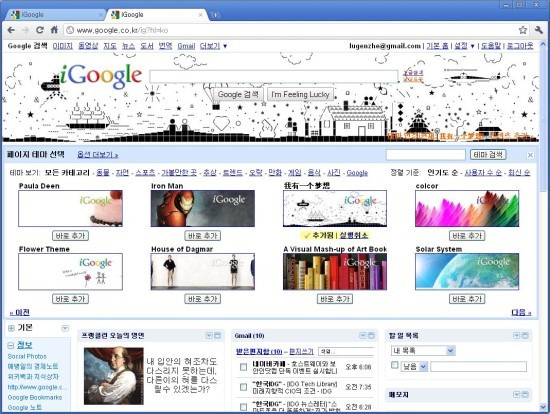550x414 pixels.
Task: Click 로그아웃 to sign out
Action: (520, 46)
